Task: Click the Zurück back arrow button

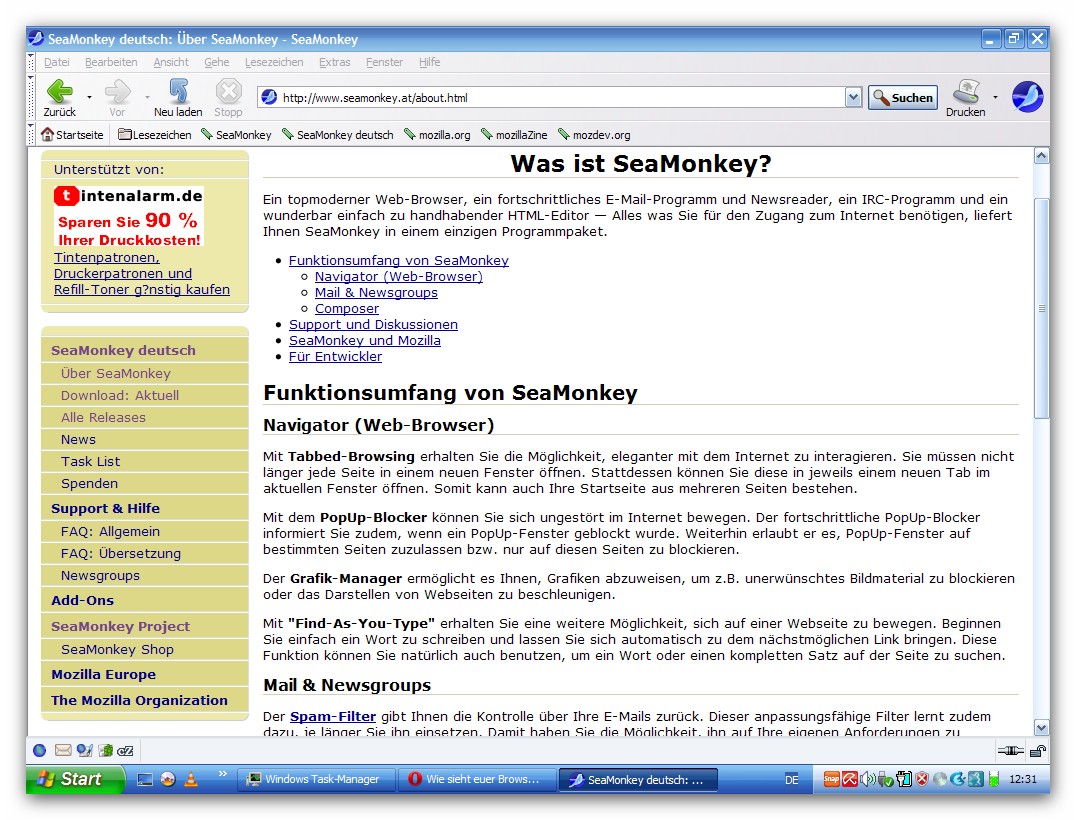Action: click(x=60, y=93)
